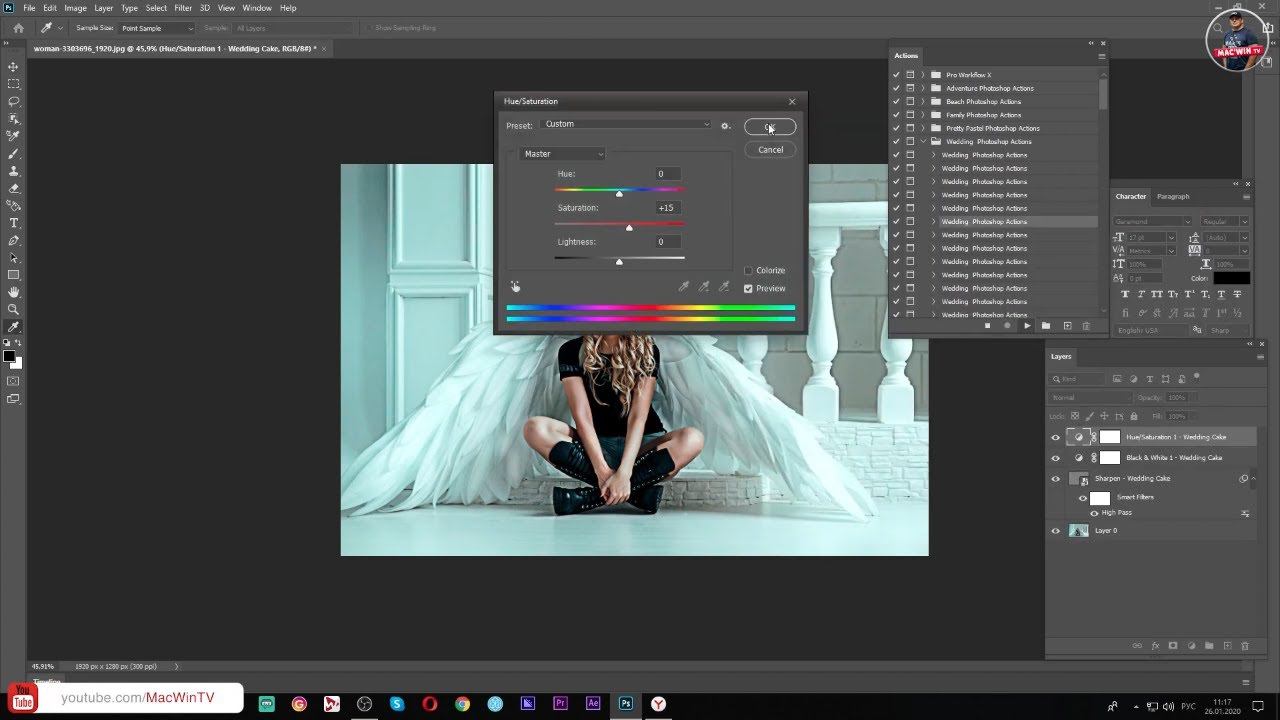The width and height of the screenshot is (1280, 720).
Task: Click the Stop button in Actions panel
Action: click(x=987, y=326)
